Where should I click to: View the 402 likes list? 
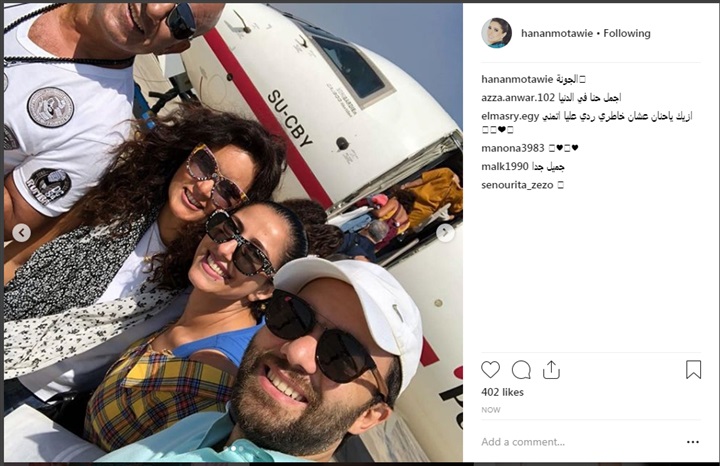pyautogui.click(x=502, y=392)
